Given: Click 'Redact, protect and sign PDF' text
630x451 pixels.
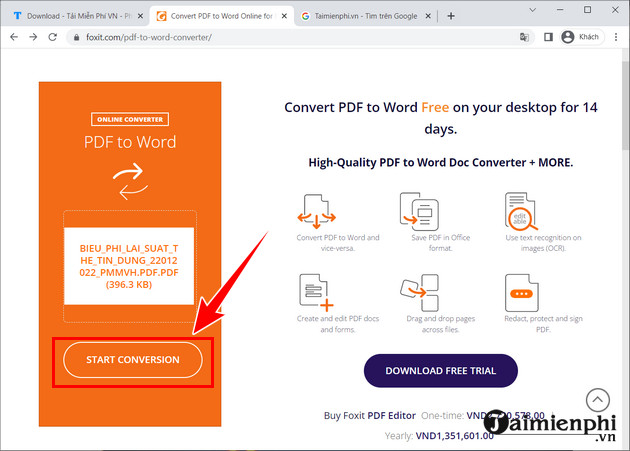Looking at the screenshot, I should [x=543, y=324].
